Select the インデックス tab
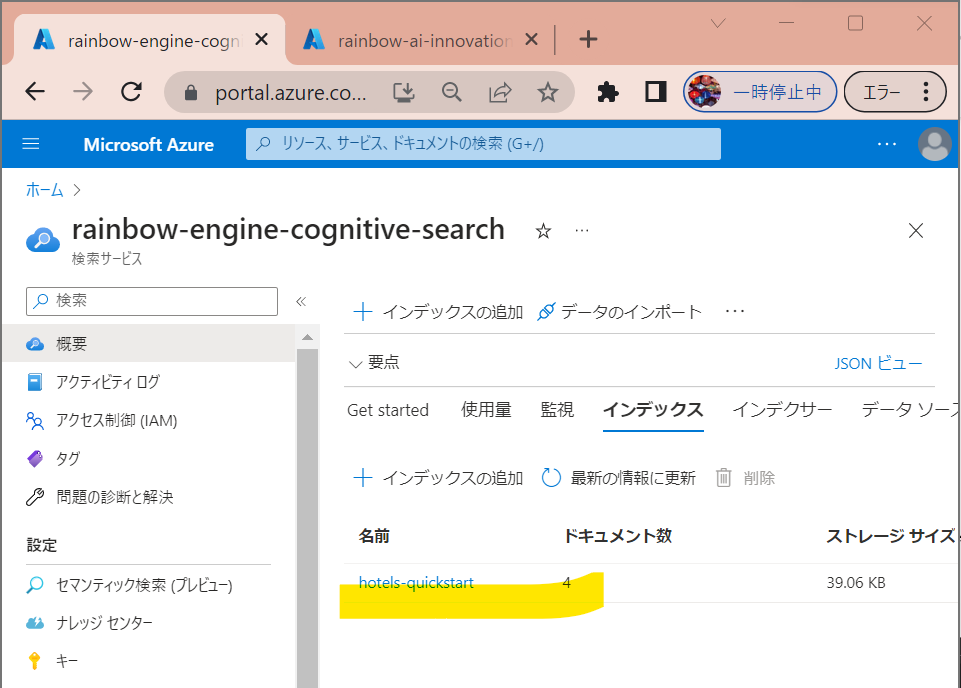961x688 pixels. coord(653,410)
